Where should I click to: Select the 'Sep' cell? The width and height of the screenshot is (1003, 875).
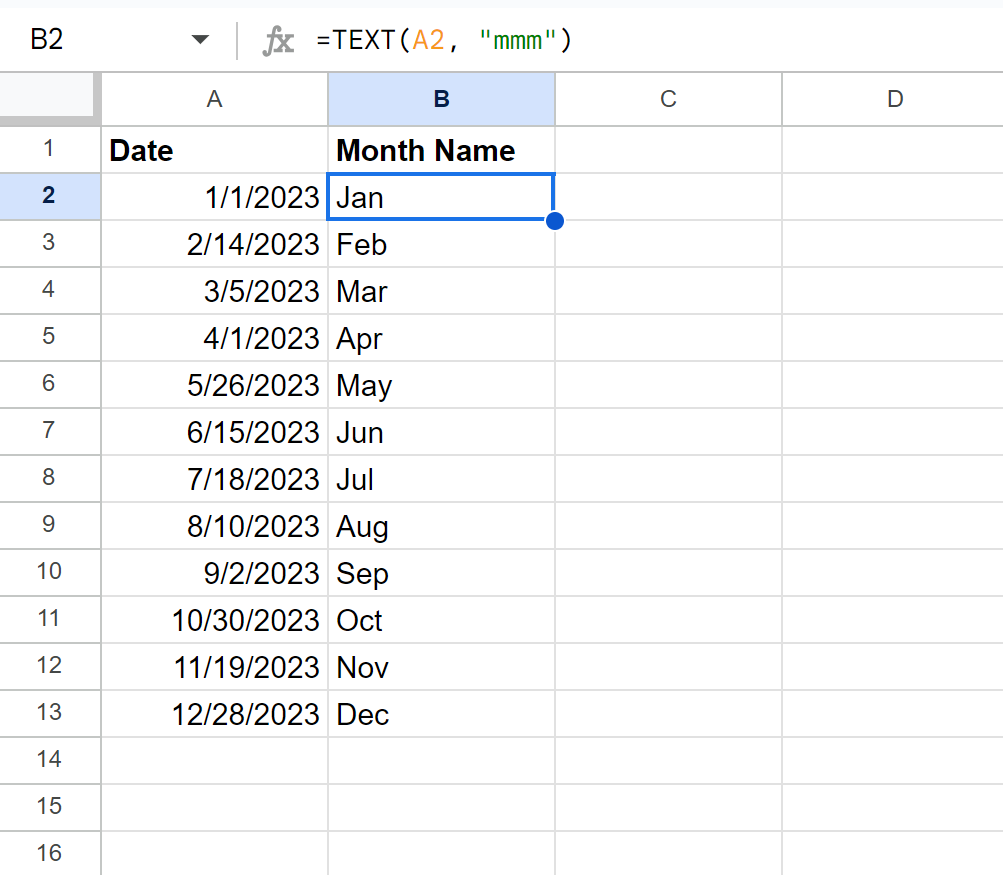441,572
